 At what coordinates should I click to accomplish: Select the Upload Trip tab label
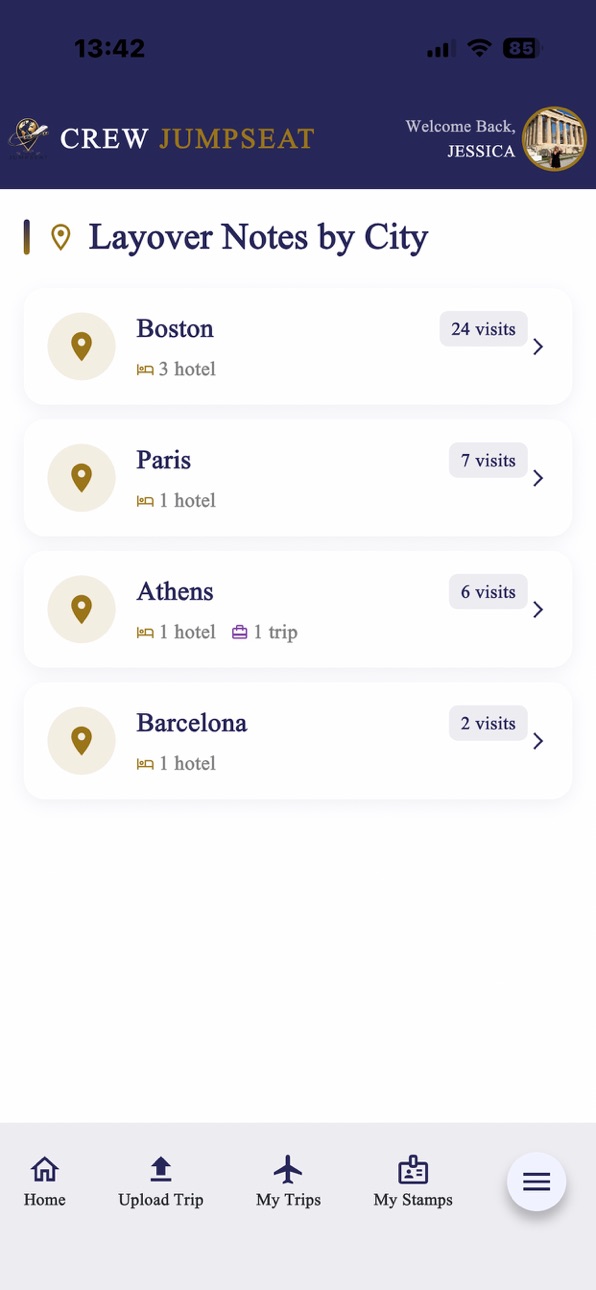(161, 1199)
